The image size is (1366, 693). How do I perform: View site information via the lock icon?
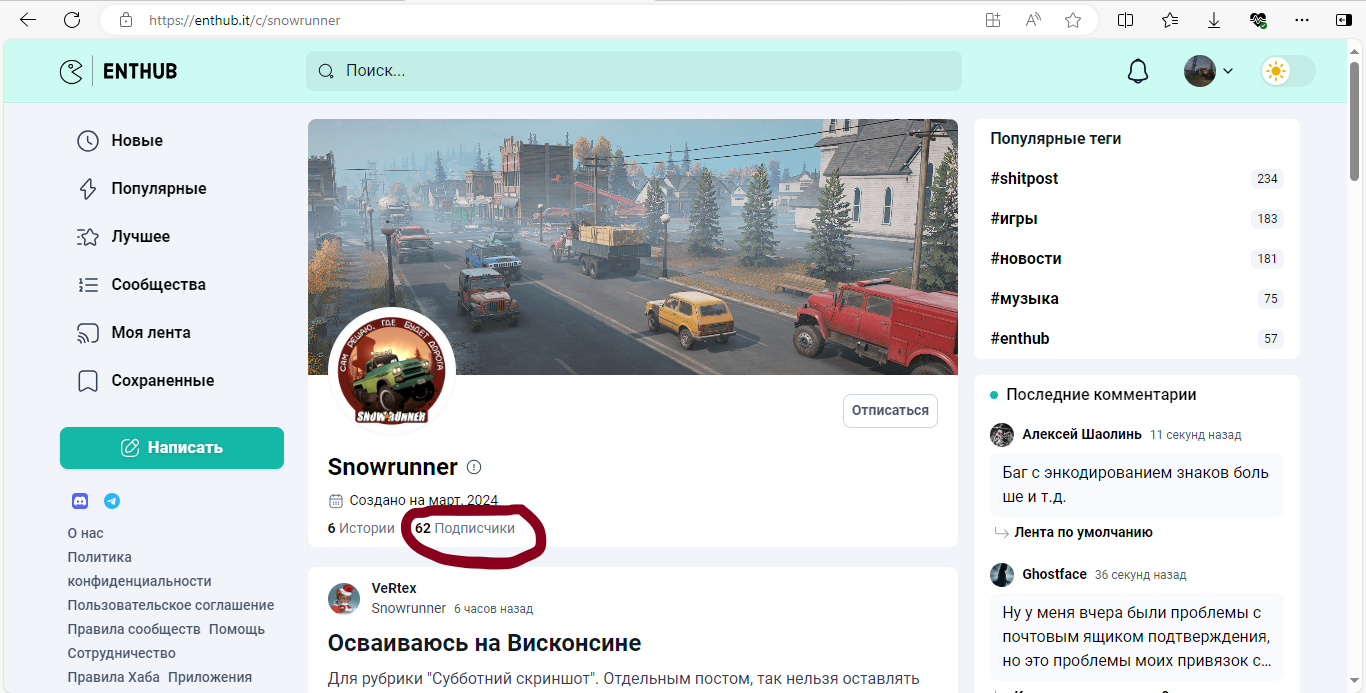point(125,20)
